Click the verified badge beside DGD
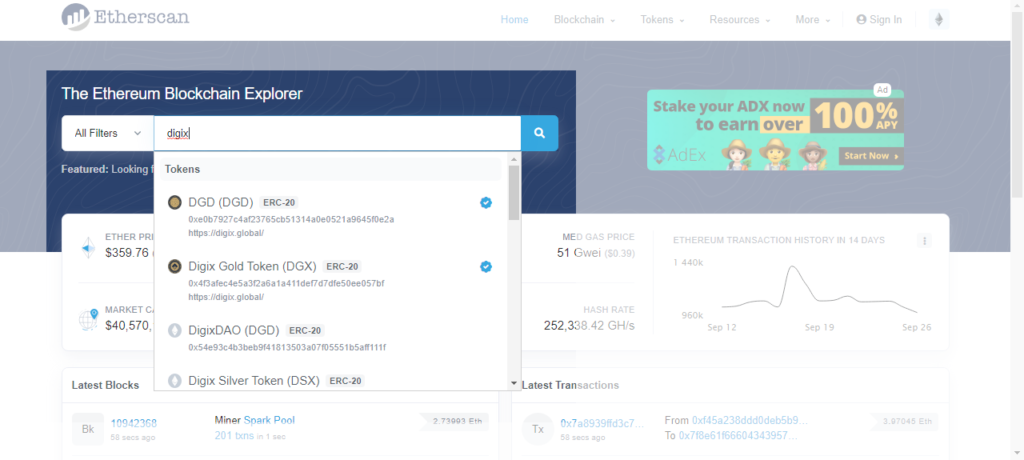 (486, 203)
